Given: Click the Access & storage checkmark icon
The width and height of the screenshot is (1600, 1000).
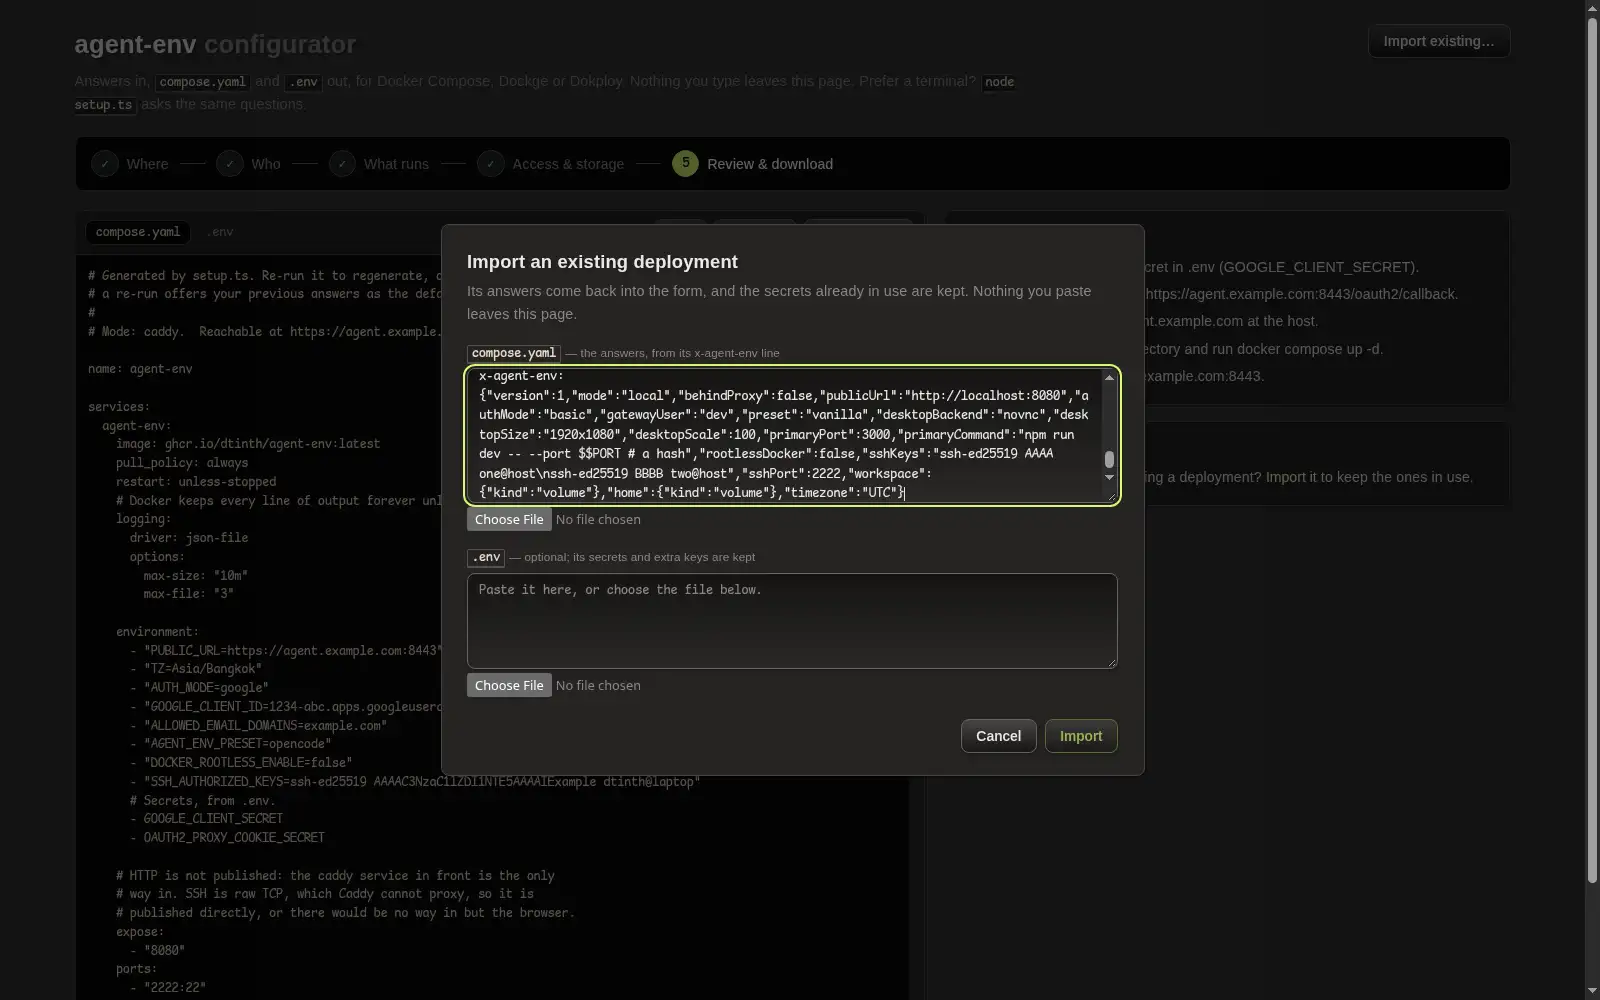Looking at the screenshot, I should 491,164.
